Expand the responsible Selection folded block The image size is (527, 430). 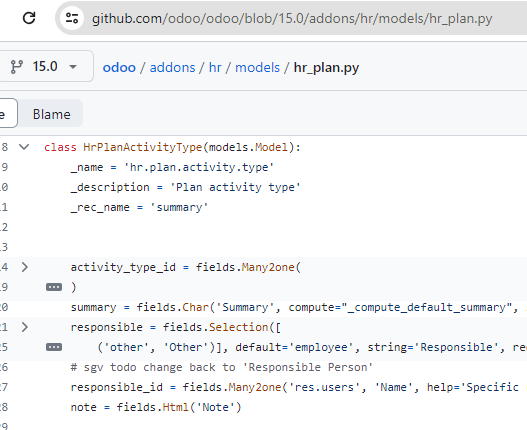[25, 327]
